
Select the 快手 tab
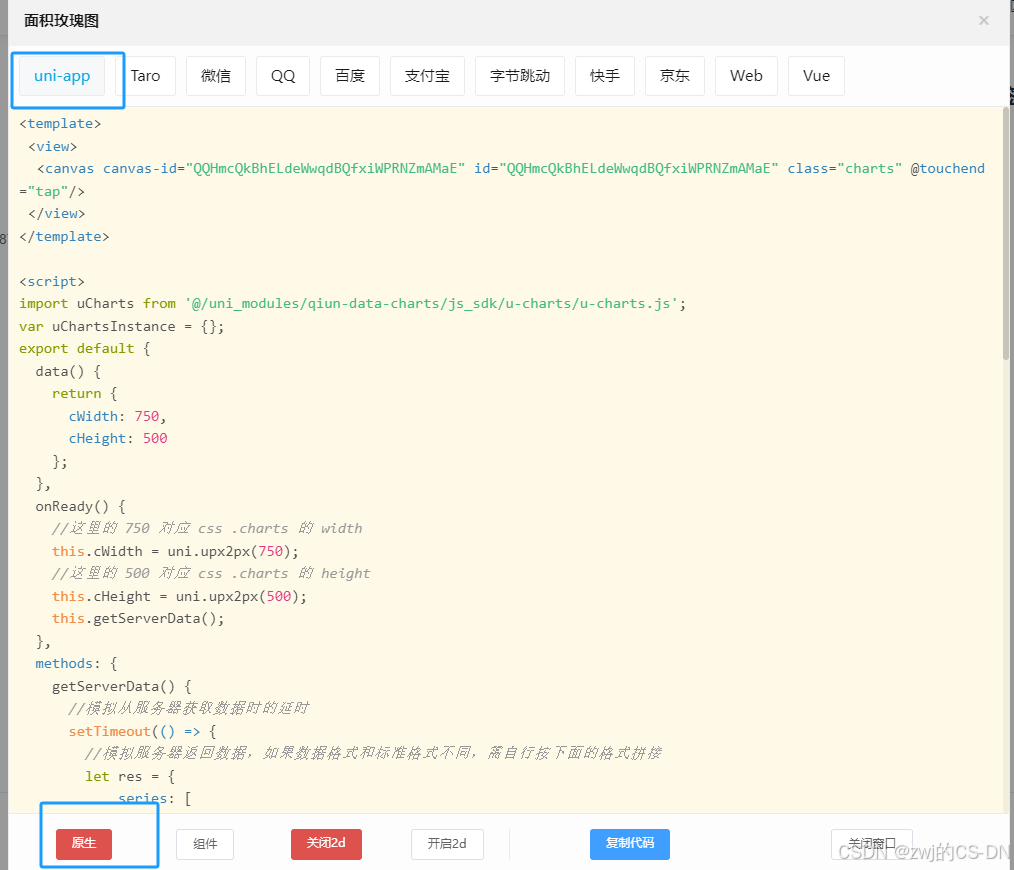tap(605, 76)
